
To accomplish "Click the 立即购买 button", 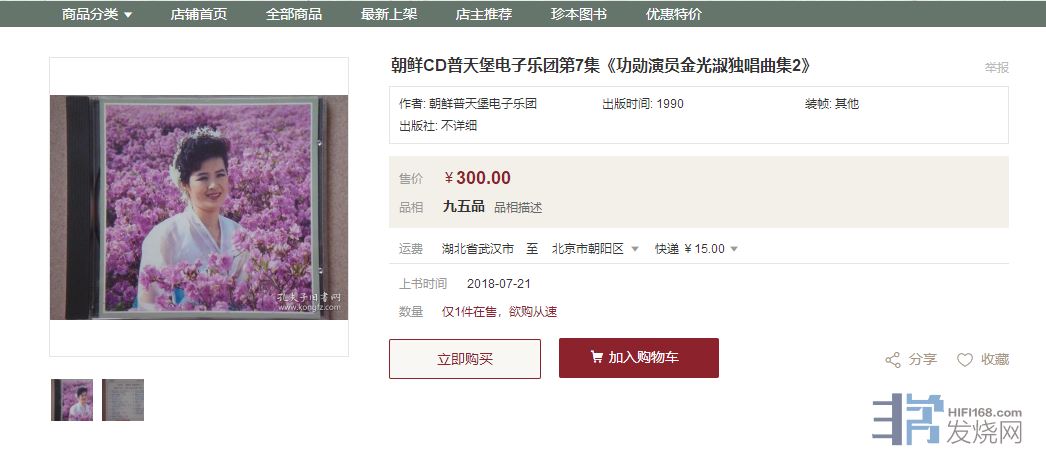I will 465,359.
